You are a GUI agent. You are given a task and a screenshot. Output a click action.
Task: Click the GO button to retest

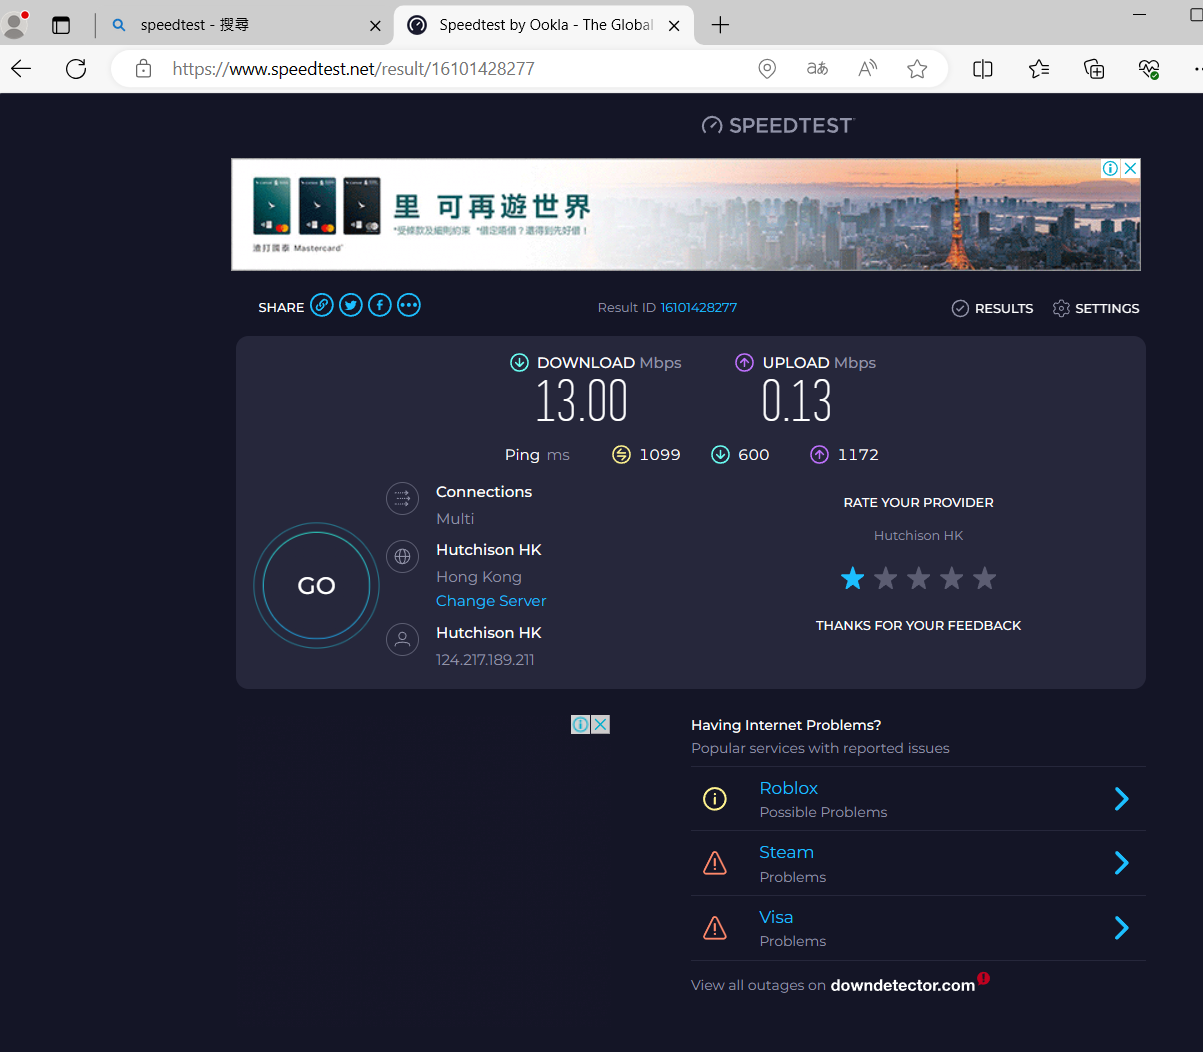[315, 585]
